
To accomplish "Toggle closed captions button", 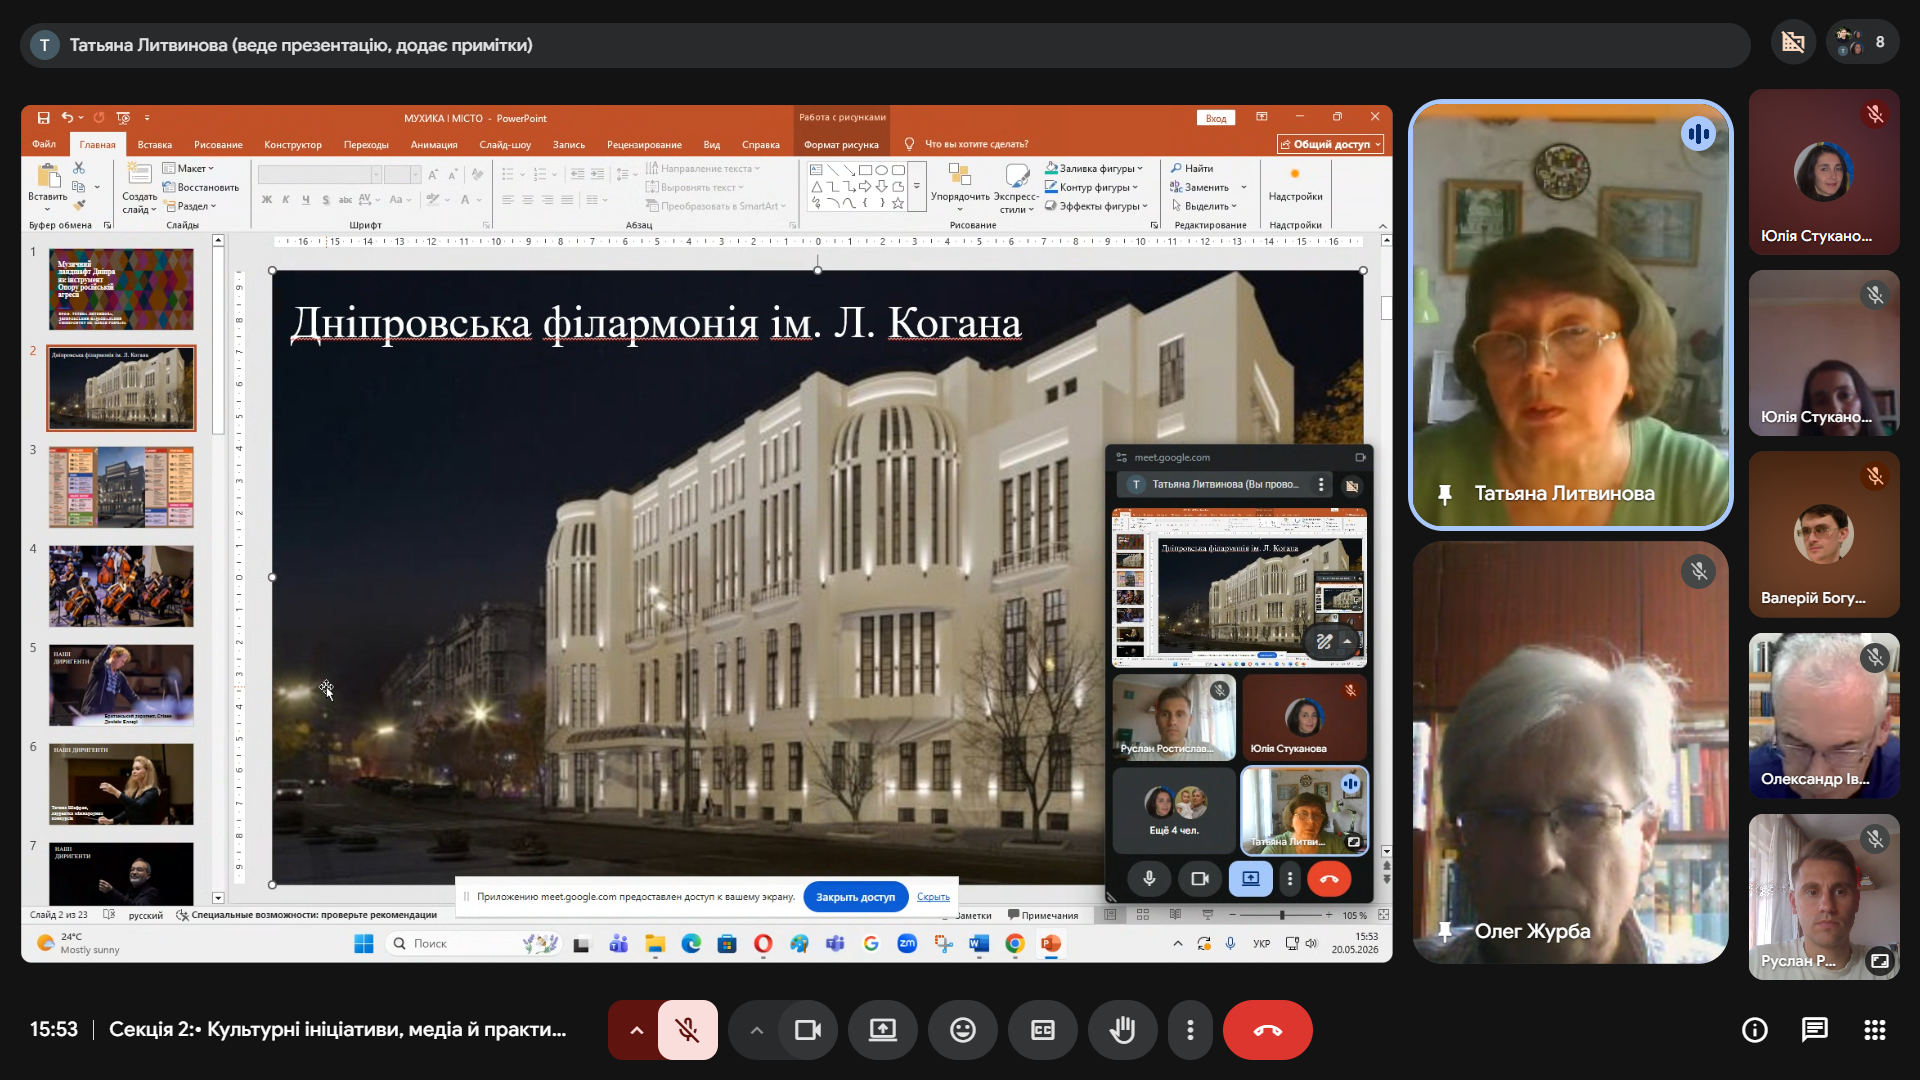I will 1042,1030.
